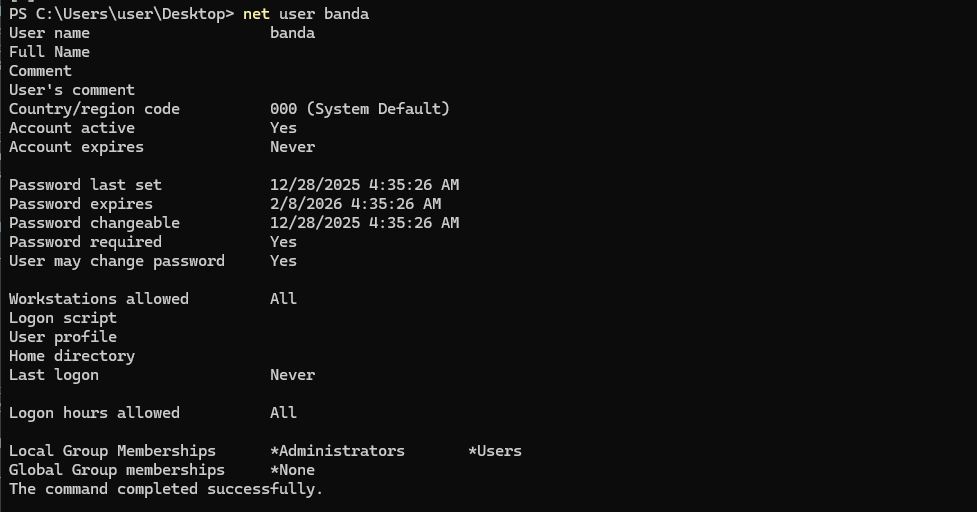Screen dimensions: 977x512
Task: Click the 'net' command word in the prompt
Action: [x=256, y=14]
